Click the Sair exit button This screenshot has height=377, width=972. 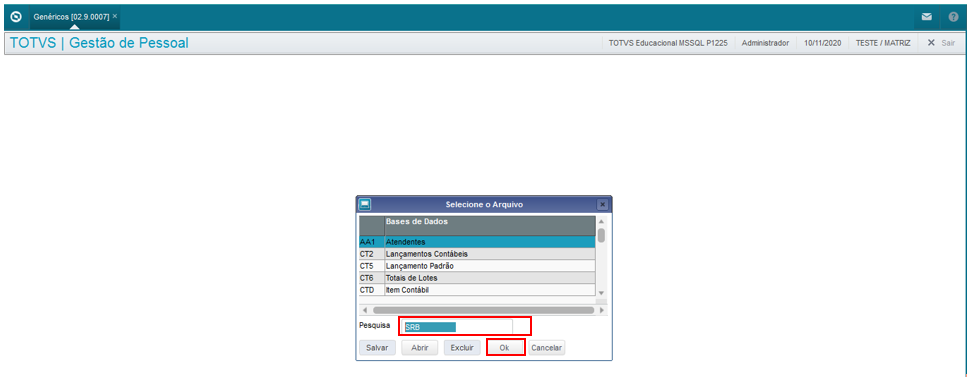(x=941, y=43)
